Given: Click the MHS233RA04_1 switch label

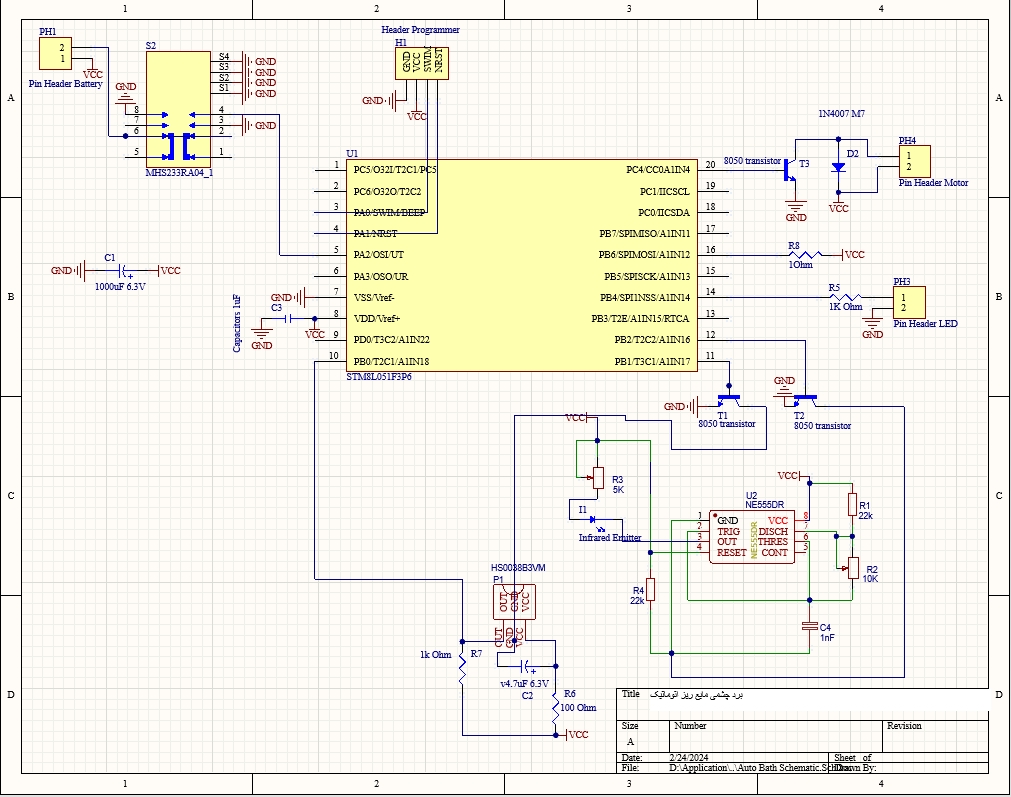Looking at the screenshot, I should pyautogui.click(x=179, y=173).
